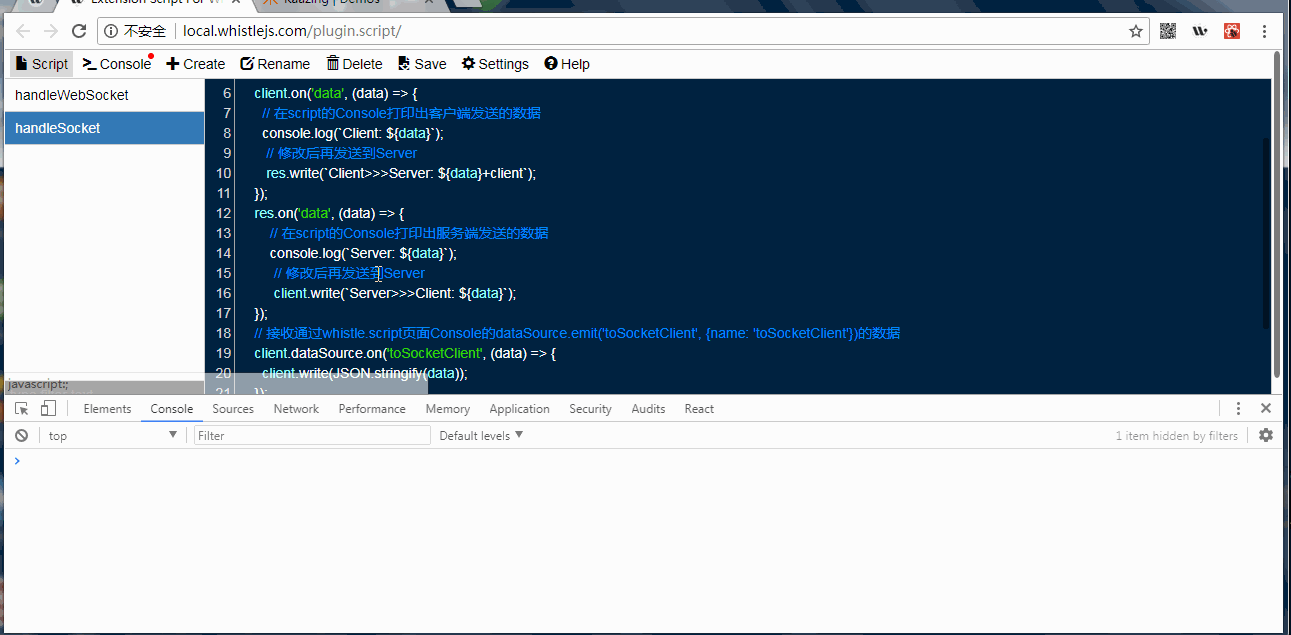Click code line 10 res.write statement
This screenshot has height=635, width=1291.
[401, 173]
